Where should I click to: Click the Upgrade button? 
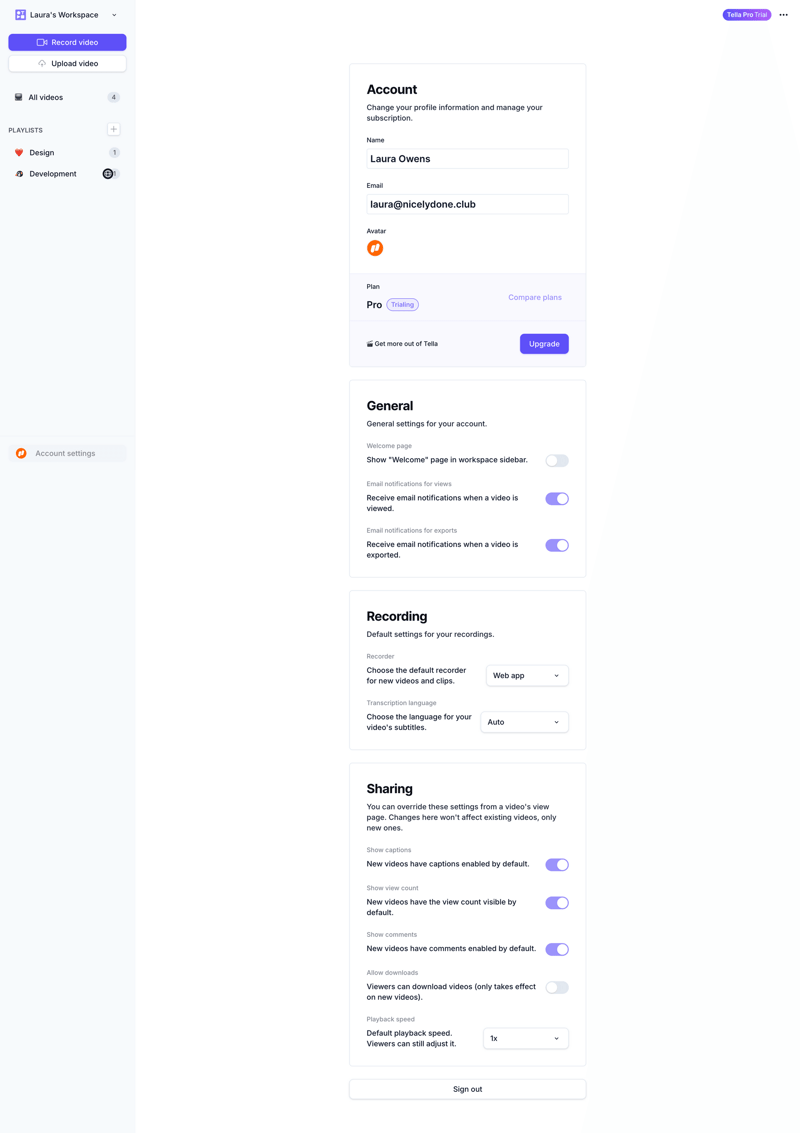click(544, 343)
